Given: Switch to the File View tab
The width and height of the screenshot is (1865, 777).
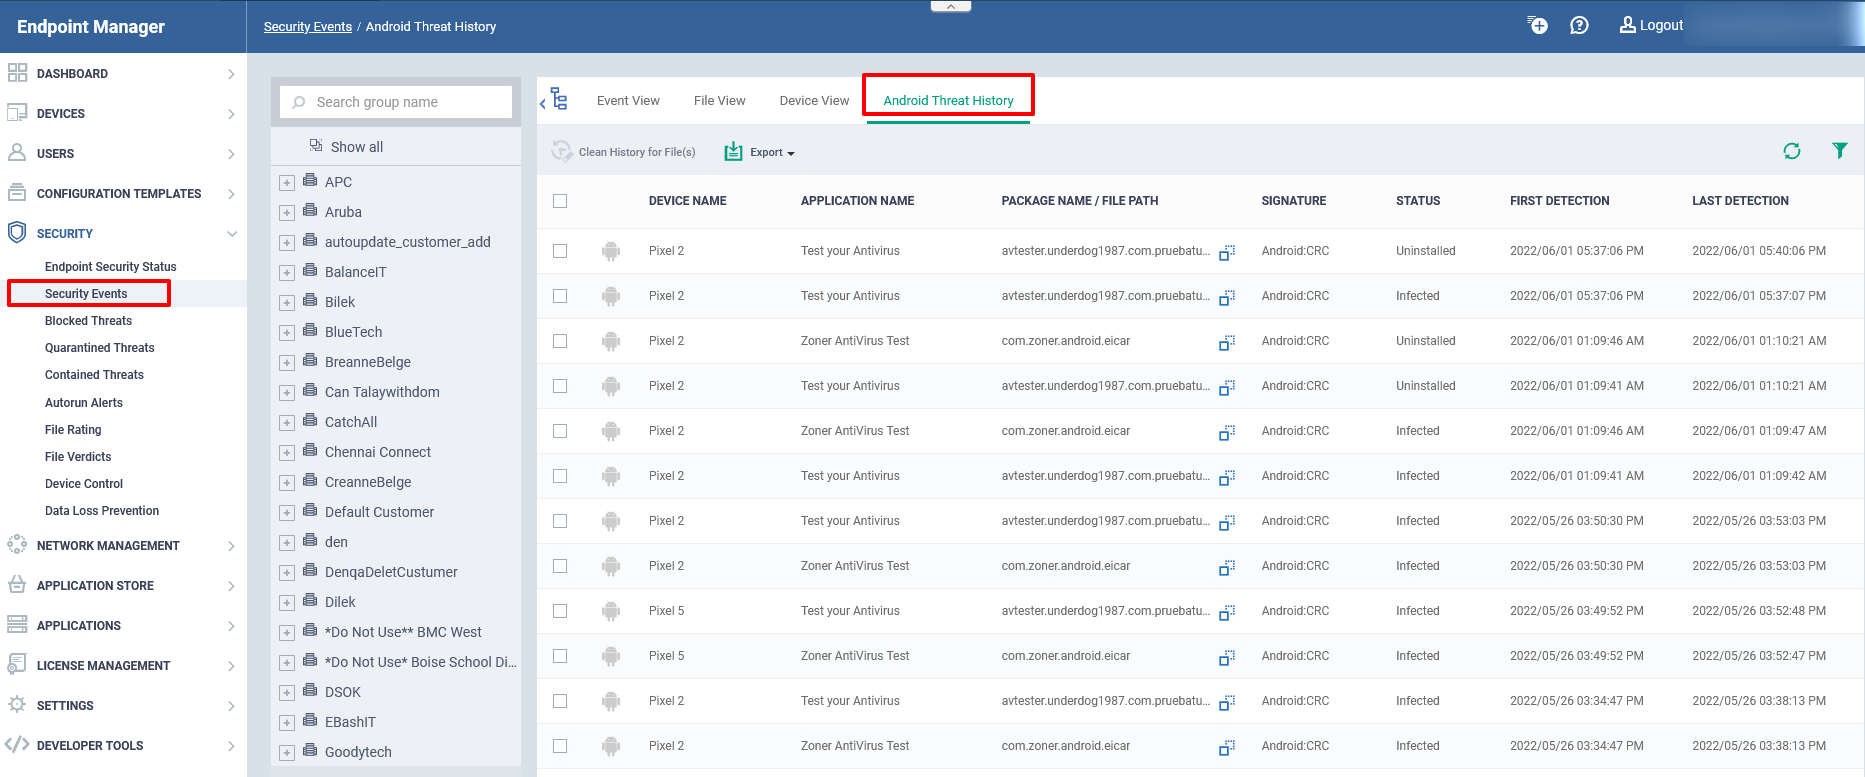Looking at the screenshot, I should pyautogui.click(x=720, y=100).
